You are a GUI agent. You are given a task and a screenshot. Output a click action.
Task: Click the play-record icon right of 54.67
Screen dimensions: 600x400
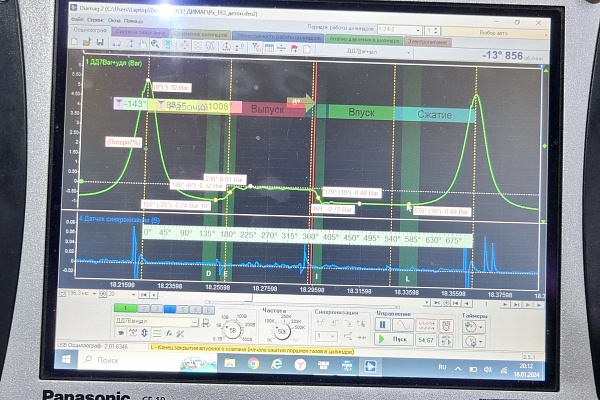coord(446,341)
